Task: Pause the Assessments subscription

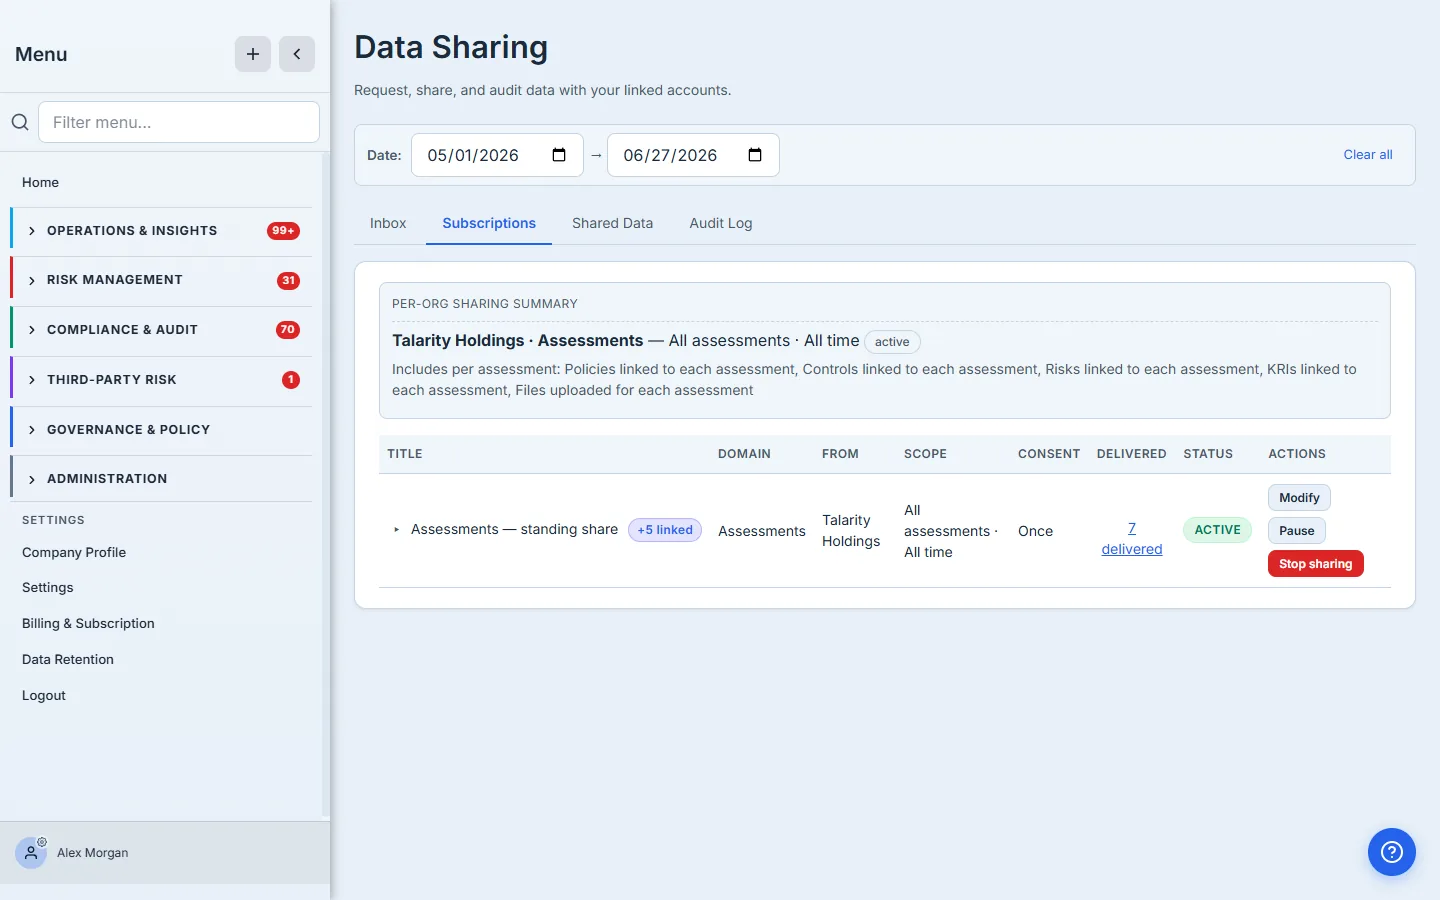Action: [x=1297, y=531]
